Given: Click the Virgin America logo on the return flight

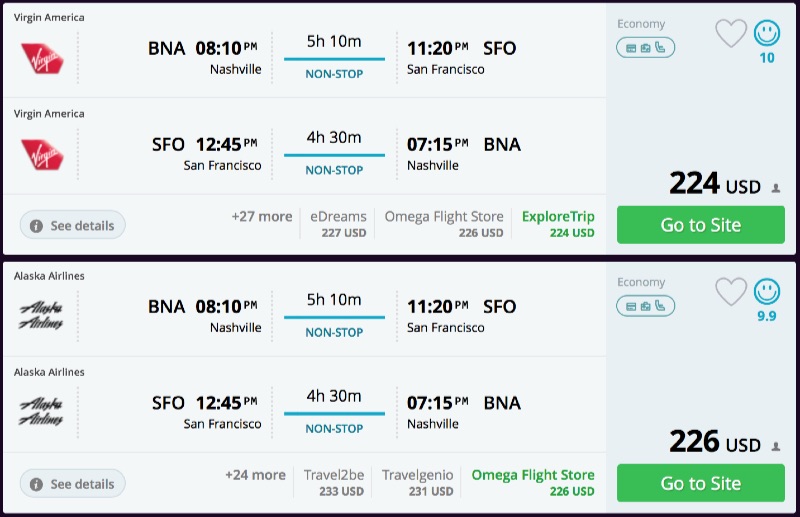Looking at the screenshot, I should pos(42,154).
